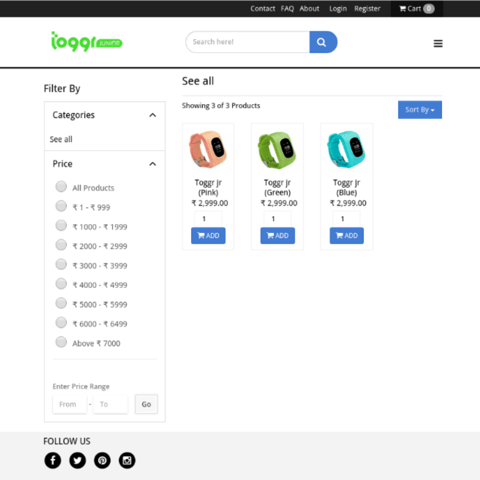Select the Above ₹ 7000 radio
This screenshot has height=480, width=480.
click(x=61, y=342)
